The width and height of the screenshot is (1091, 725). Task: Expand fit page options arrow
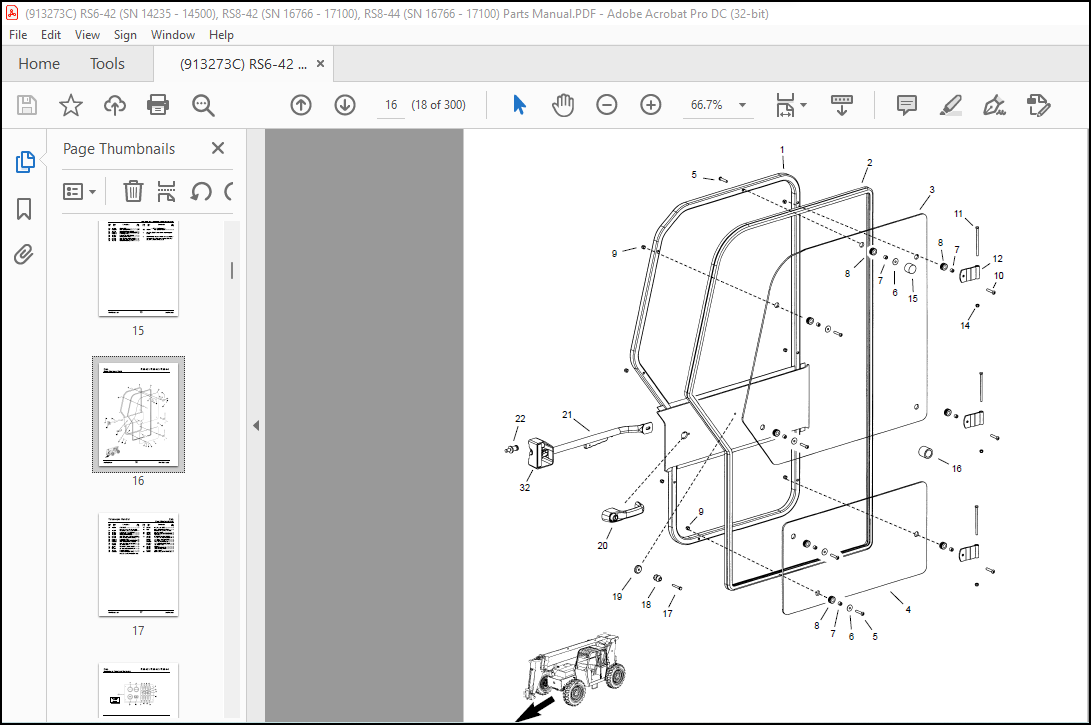[x=804, y=105]
